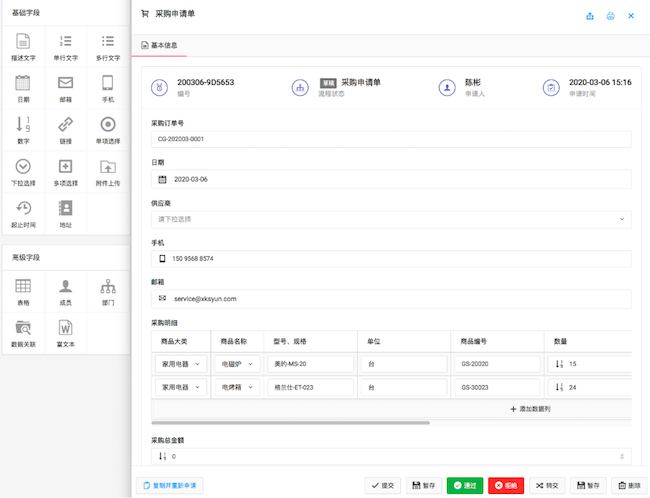Click the 采购总金额 amount field
The image size is (650, 498).
coord(391,456)
